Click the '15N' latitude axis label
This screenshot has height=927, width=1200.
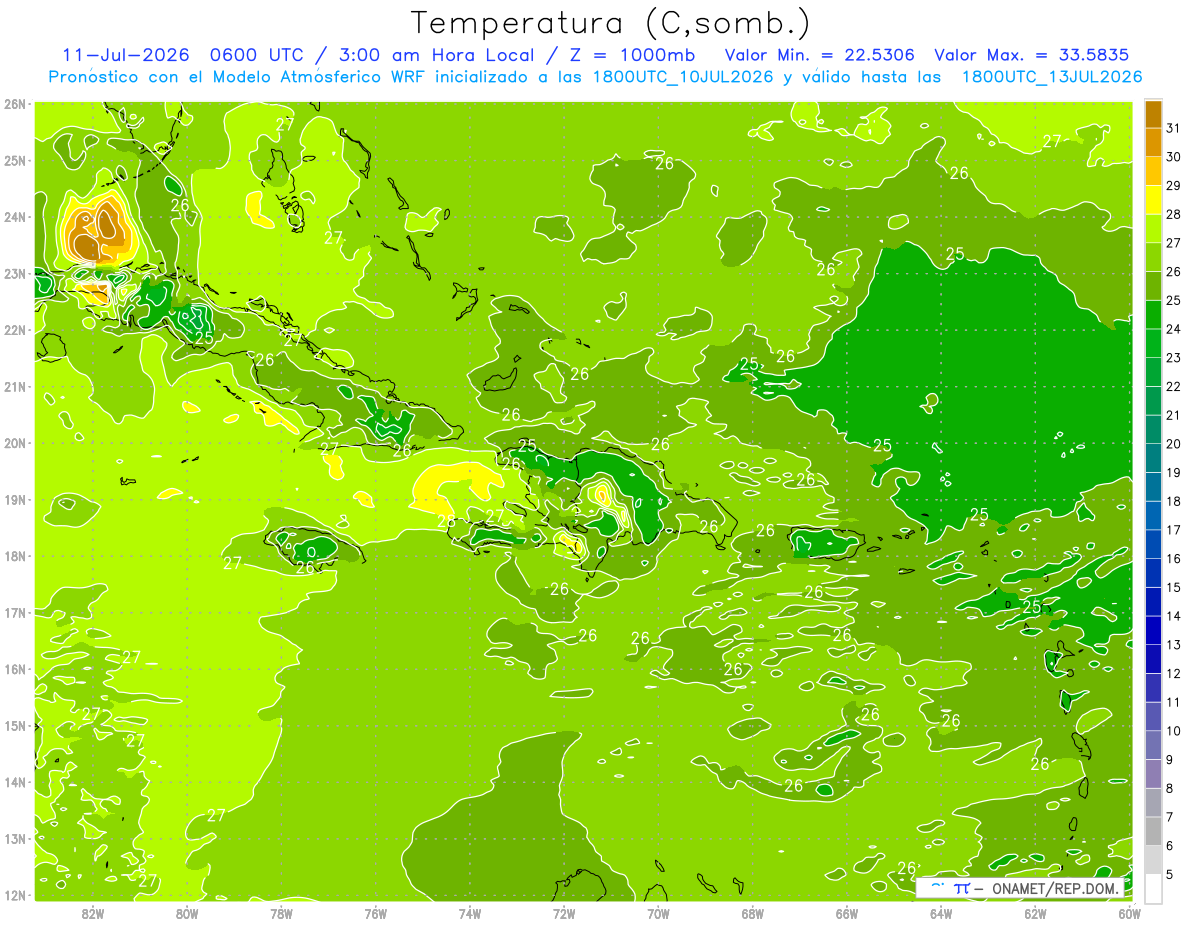click(x=15, y=726)
